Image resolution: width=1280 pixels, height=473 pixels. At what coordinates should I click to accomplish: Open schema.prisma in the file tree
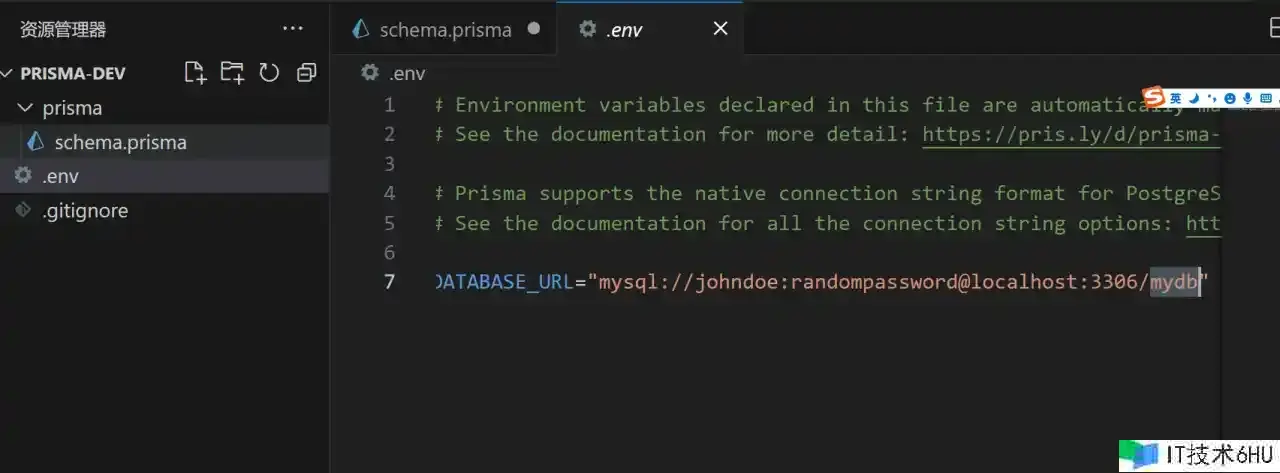coord(120,142)
